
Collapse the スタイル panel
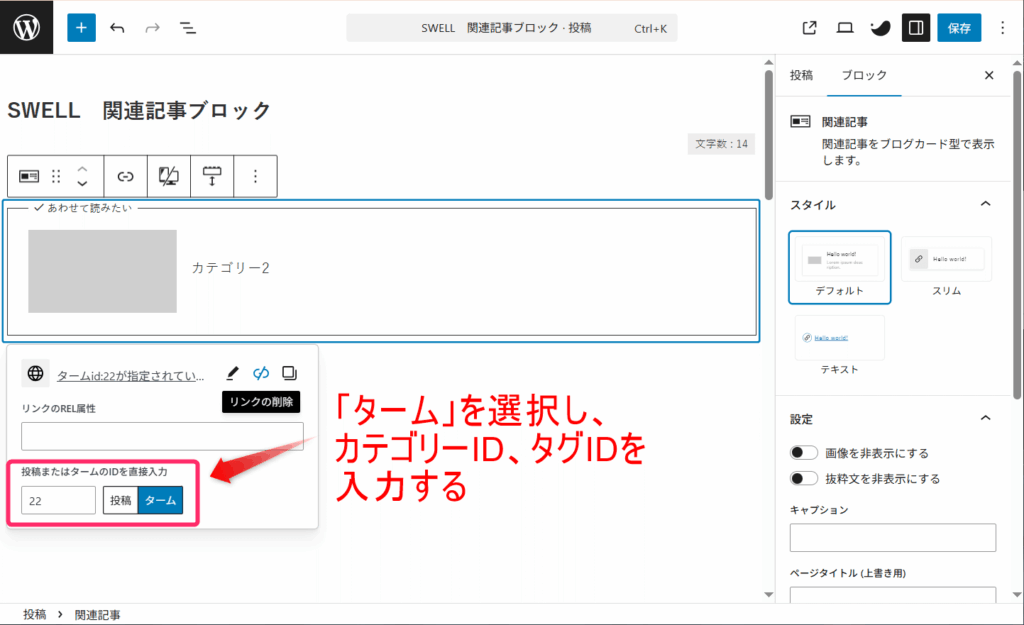click(x=985, y=204)
